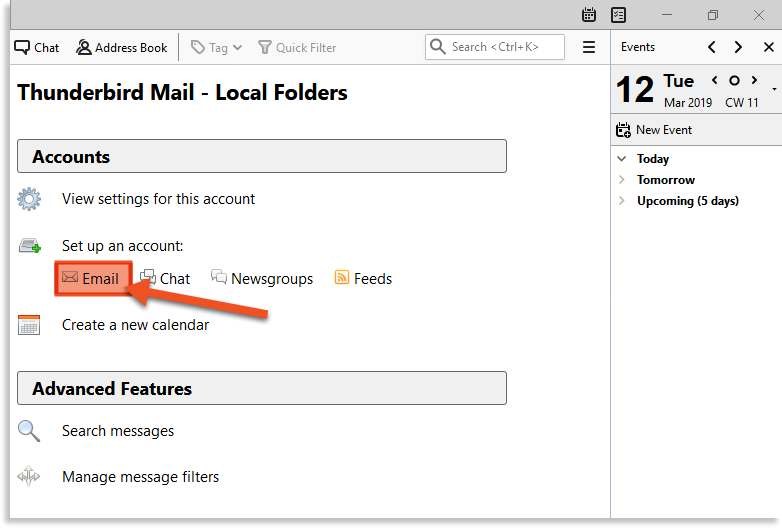Expand the Tomorrow section
Image resolution: width=782 pixels, height=528 pixels.
[x=622, y=180]
